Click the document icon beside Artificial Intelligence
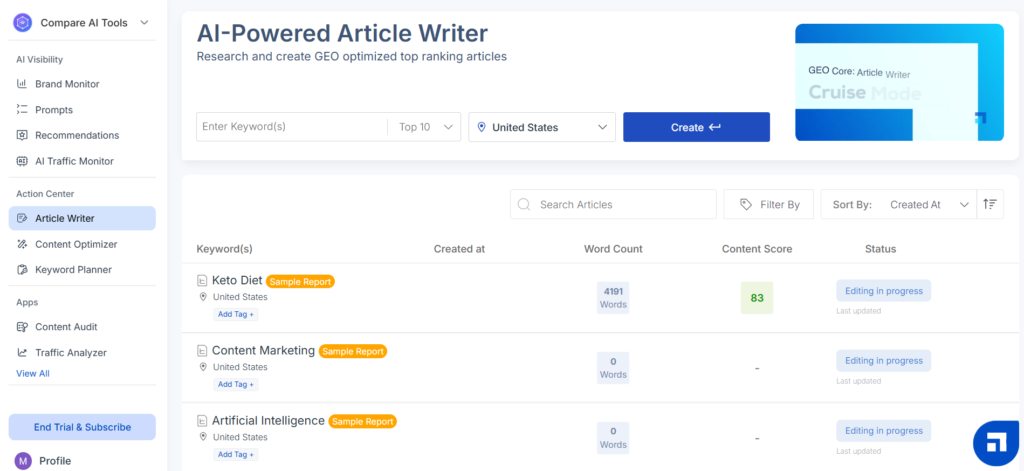Screen dimensions: 1024x471 pos(202,421)
